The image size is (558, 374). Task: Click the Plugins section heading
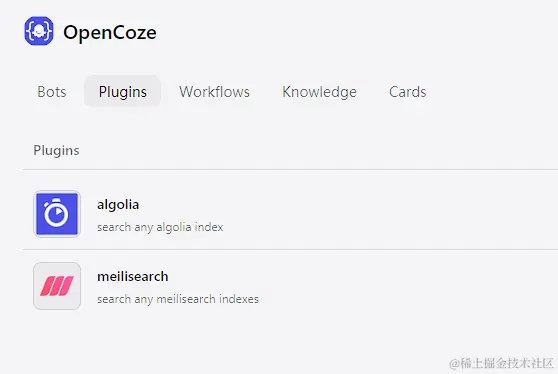(56, 150)
